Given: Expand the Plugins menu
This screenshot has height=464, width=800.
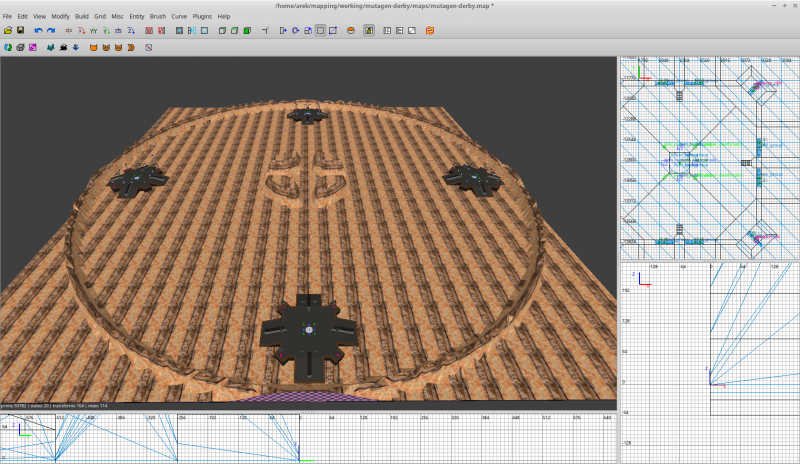Looking at the screenshot, I should point(203,17).
